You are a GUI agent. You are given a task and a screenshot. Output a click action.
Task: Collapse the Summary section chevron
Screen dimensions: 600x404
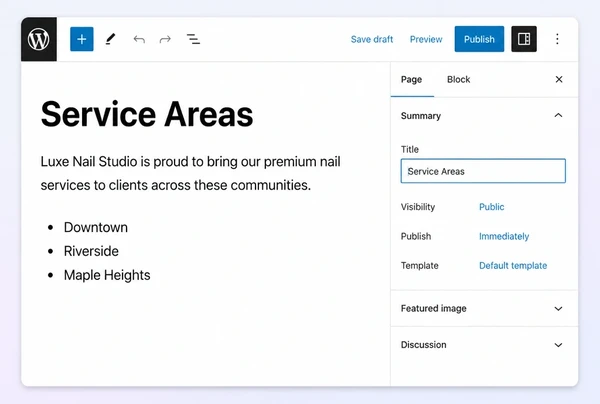558,115
